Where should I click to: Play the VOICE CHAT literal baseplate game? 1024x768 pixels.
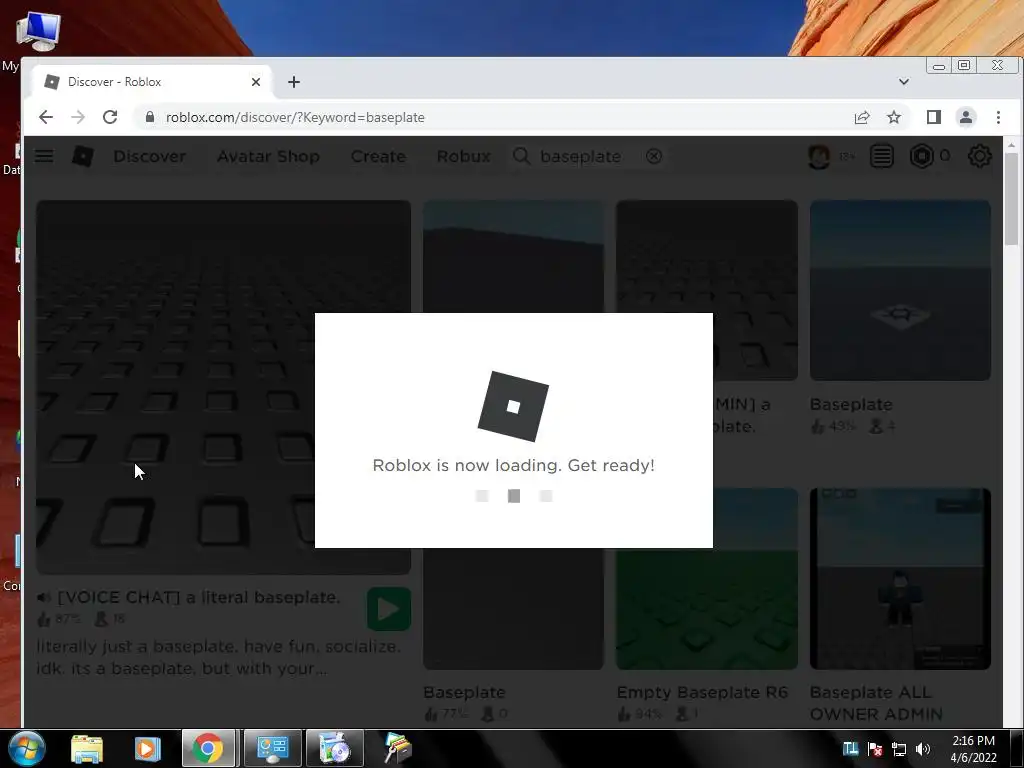pyautogui.click(x=389, y=609)
